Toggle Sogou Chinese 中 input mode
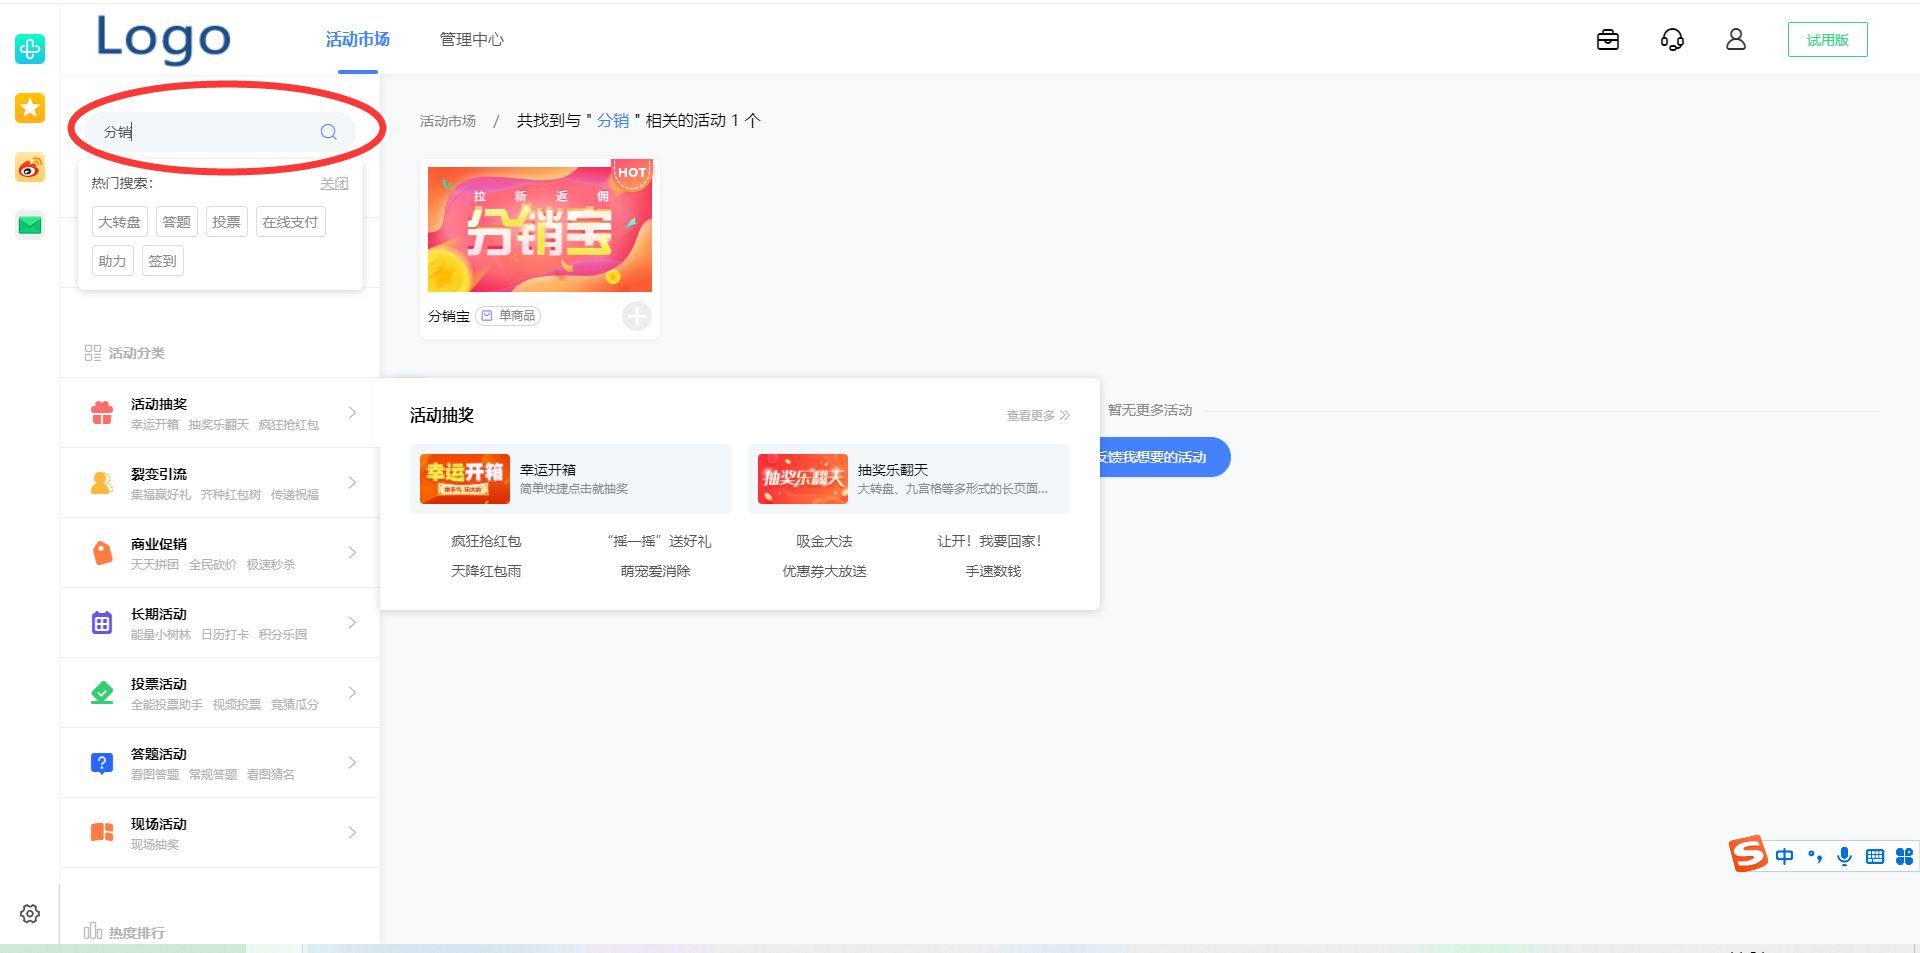 pyautogui.click(x=1785, y=856)
